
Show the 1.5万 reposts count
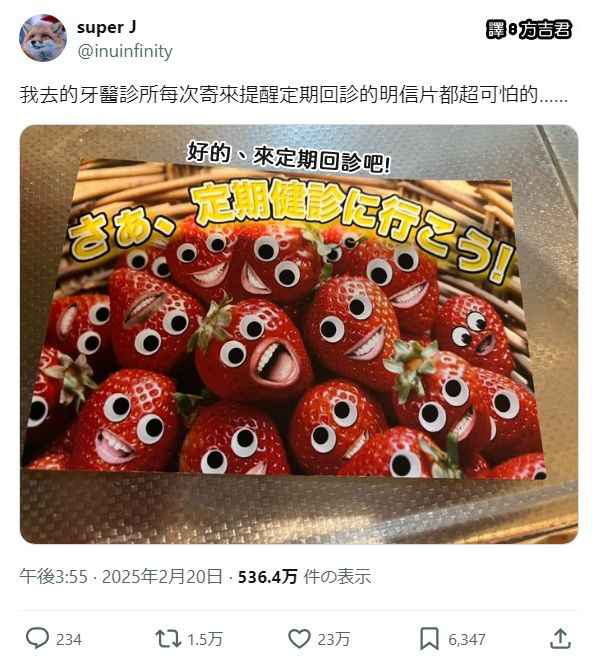click(205, 639)
